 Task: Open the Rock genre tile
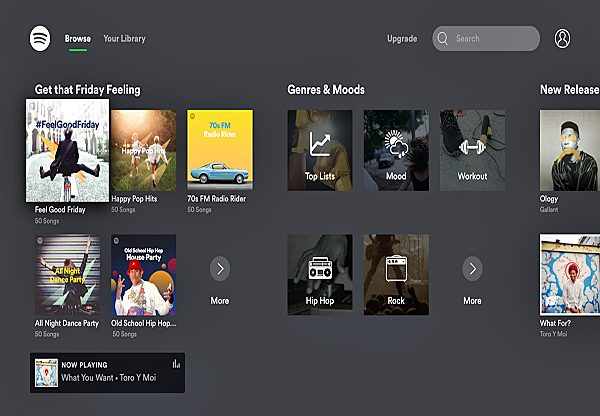396,274
